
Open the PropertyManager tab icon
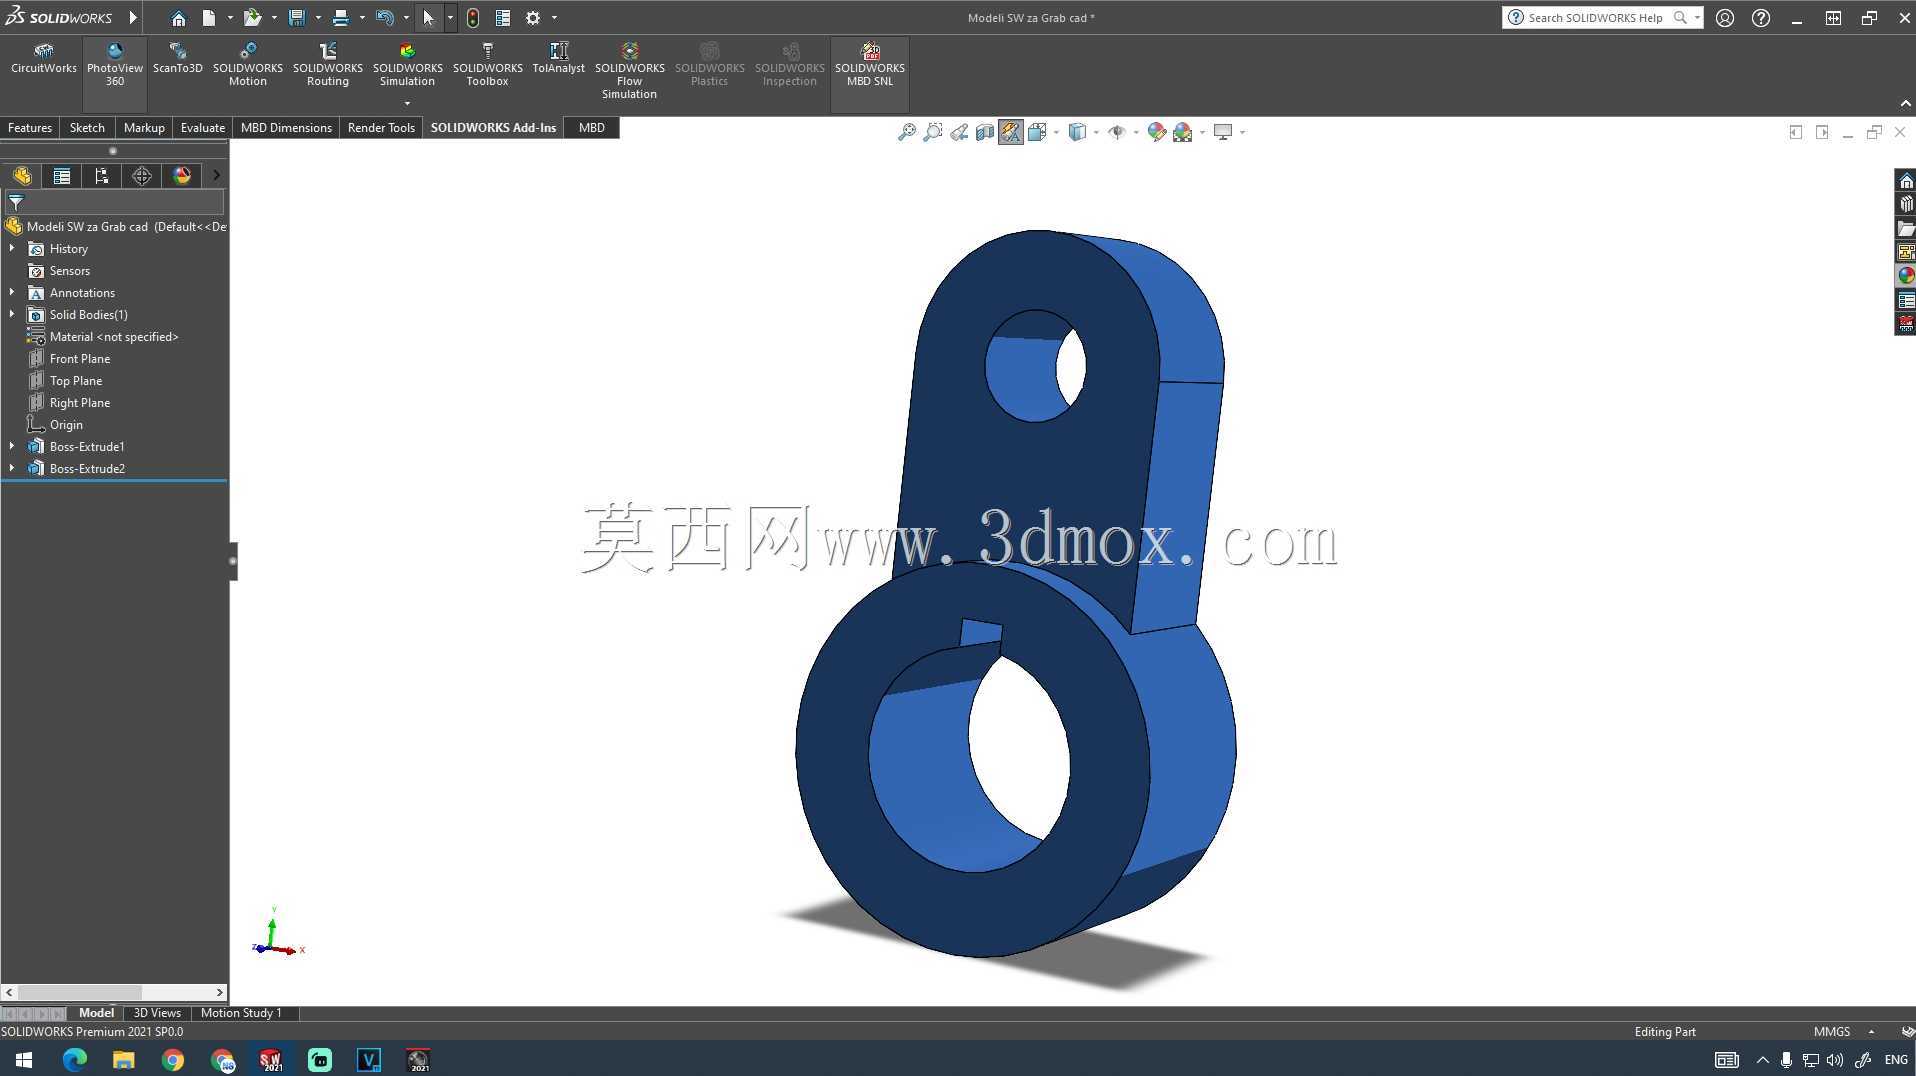point(62,176)
